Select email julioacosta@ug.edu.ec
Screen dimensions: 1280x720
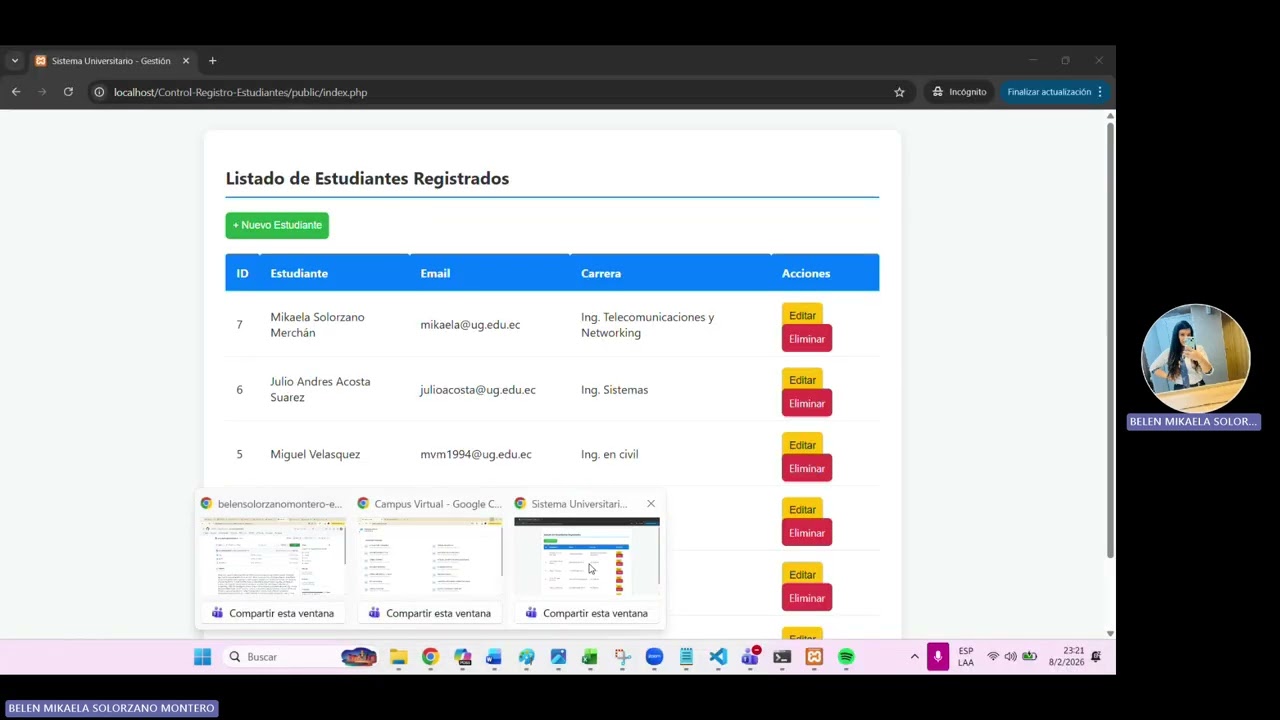click(x=478, y=390)
